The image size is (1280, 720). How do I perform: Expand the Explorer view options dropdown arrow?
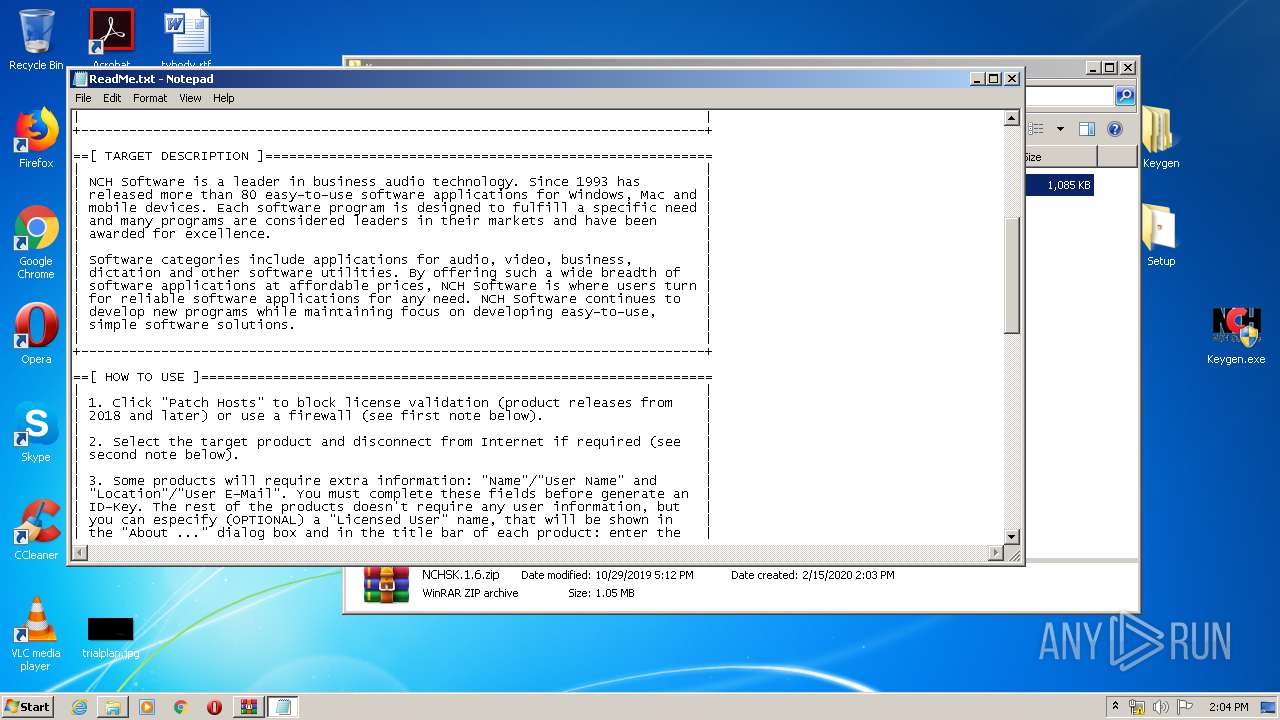tap(1060, 129)
